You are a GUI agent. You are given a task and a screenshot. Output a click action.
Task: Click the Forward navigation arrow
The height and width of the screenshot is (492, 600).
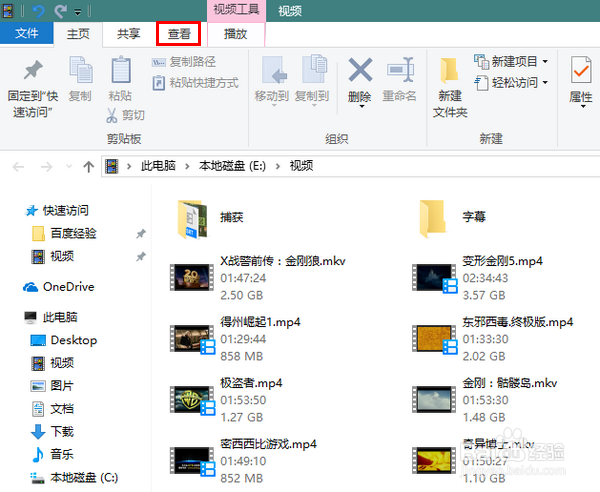coord(46,167)
